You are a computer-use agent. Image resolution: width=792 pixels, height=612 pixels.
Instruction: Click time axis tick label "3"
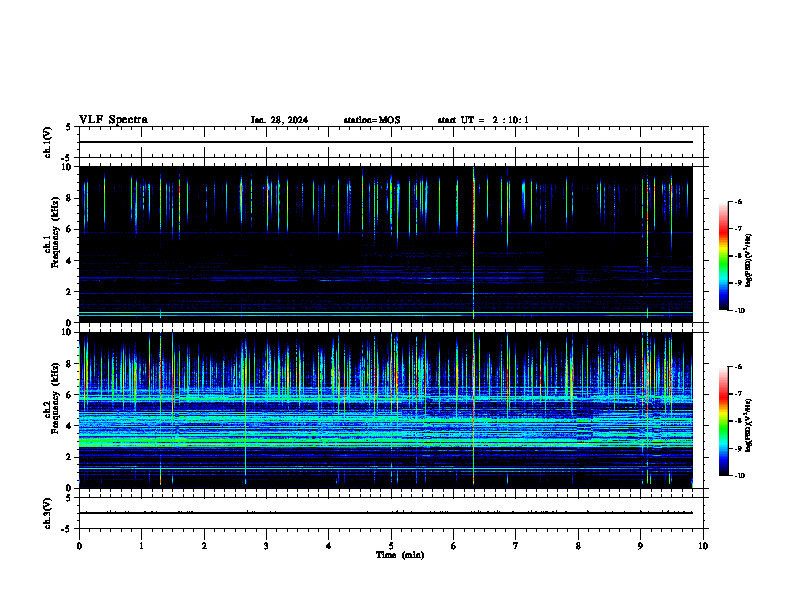tap(266, 546)
